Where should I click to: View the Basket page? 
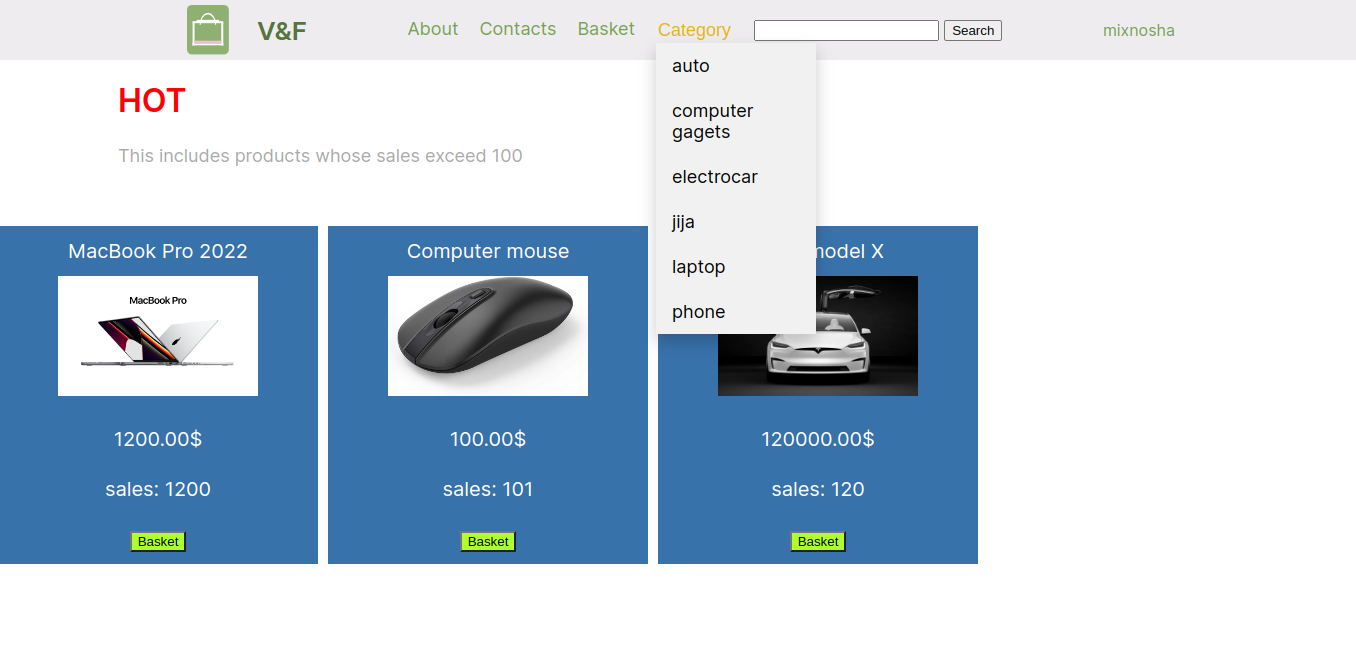coord(606,29)
